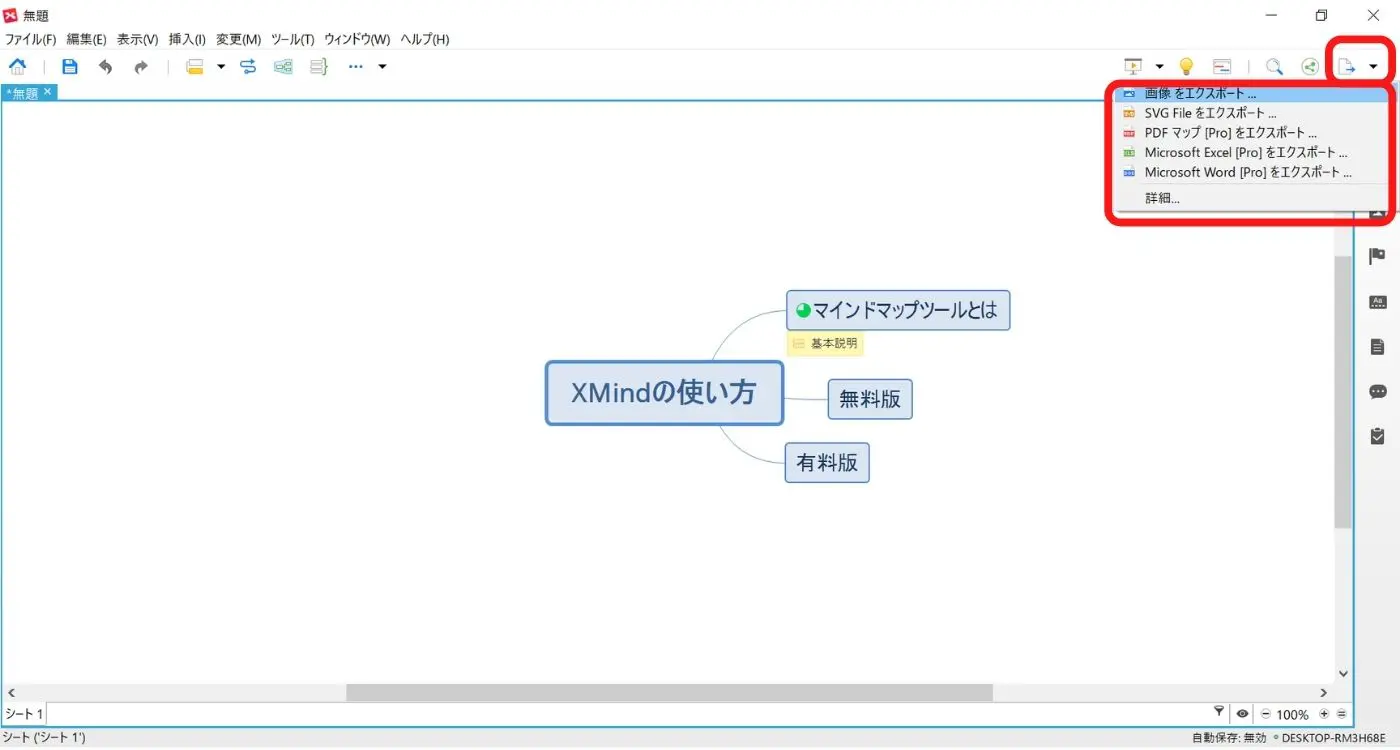Open the ファイル(F) menu
This screenshot has width=1400, height=750.
tap(31, 40)
